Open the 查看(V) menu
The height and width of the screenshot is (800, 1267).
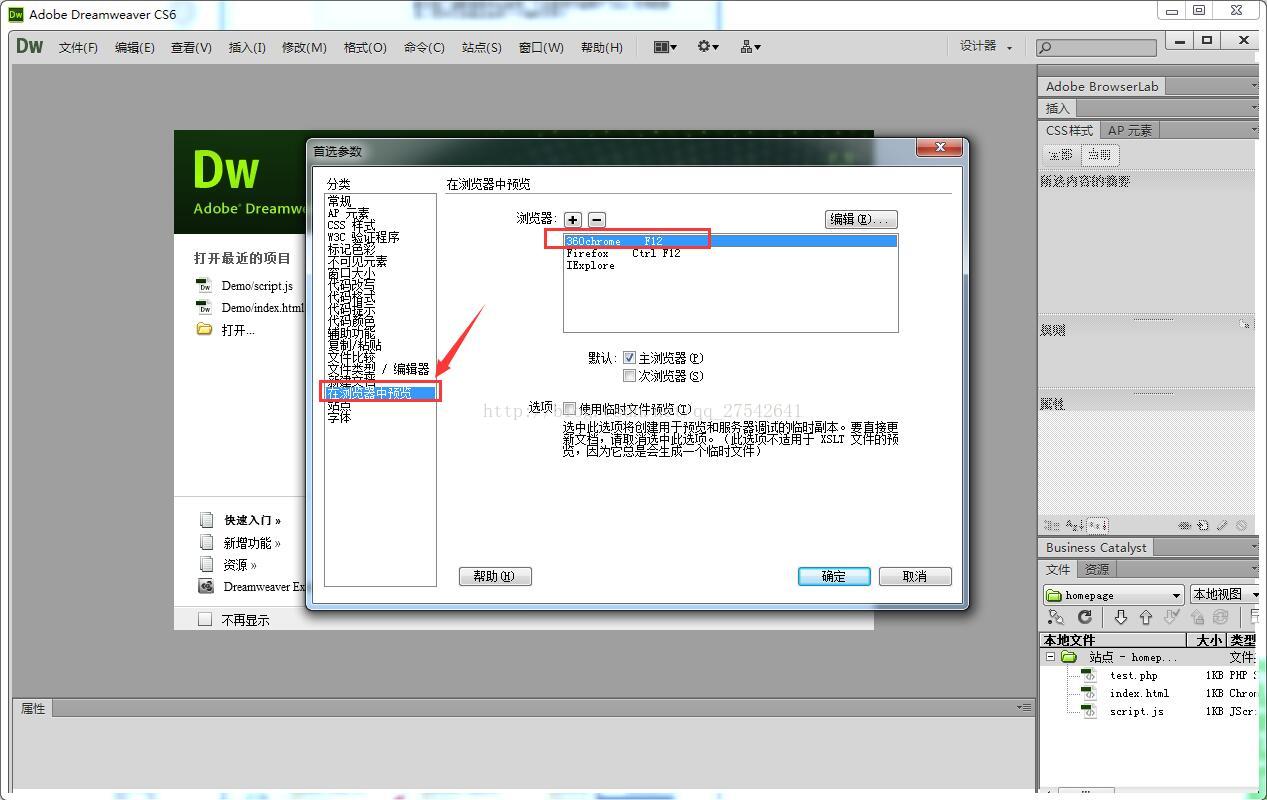191,47
